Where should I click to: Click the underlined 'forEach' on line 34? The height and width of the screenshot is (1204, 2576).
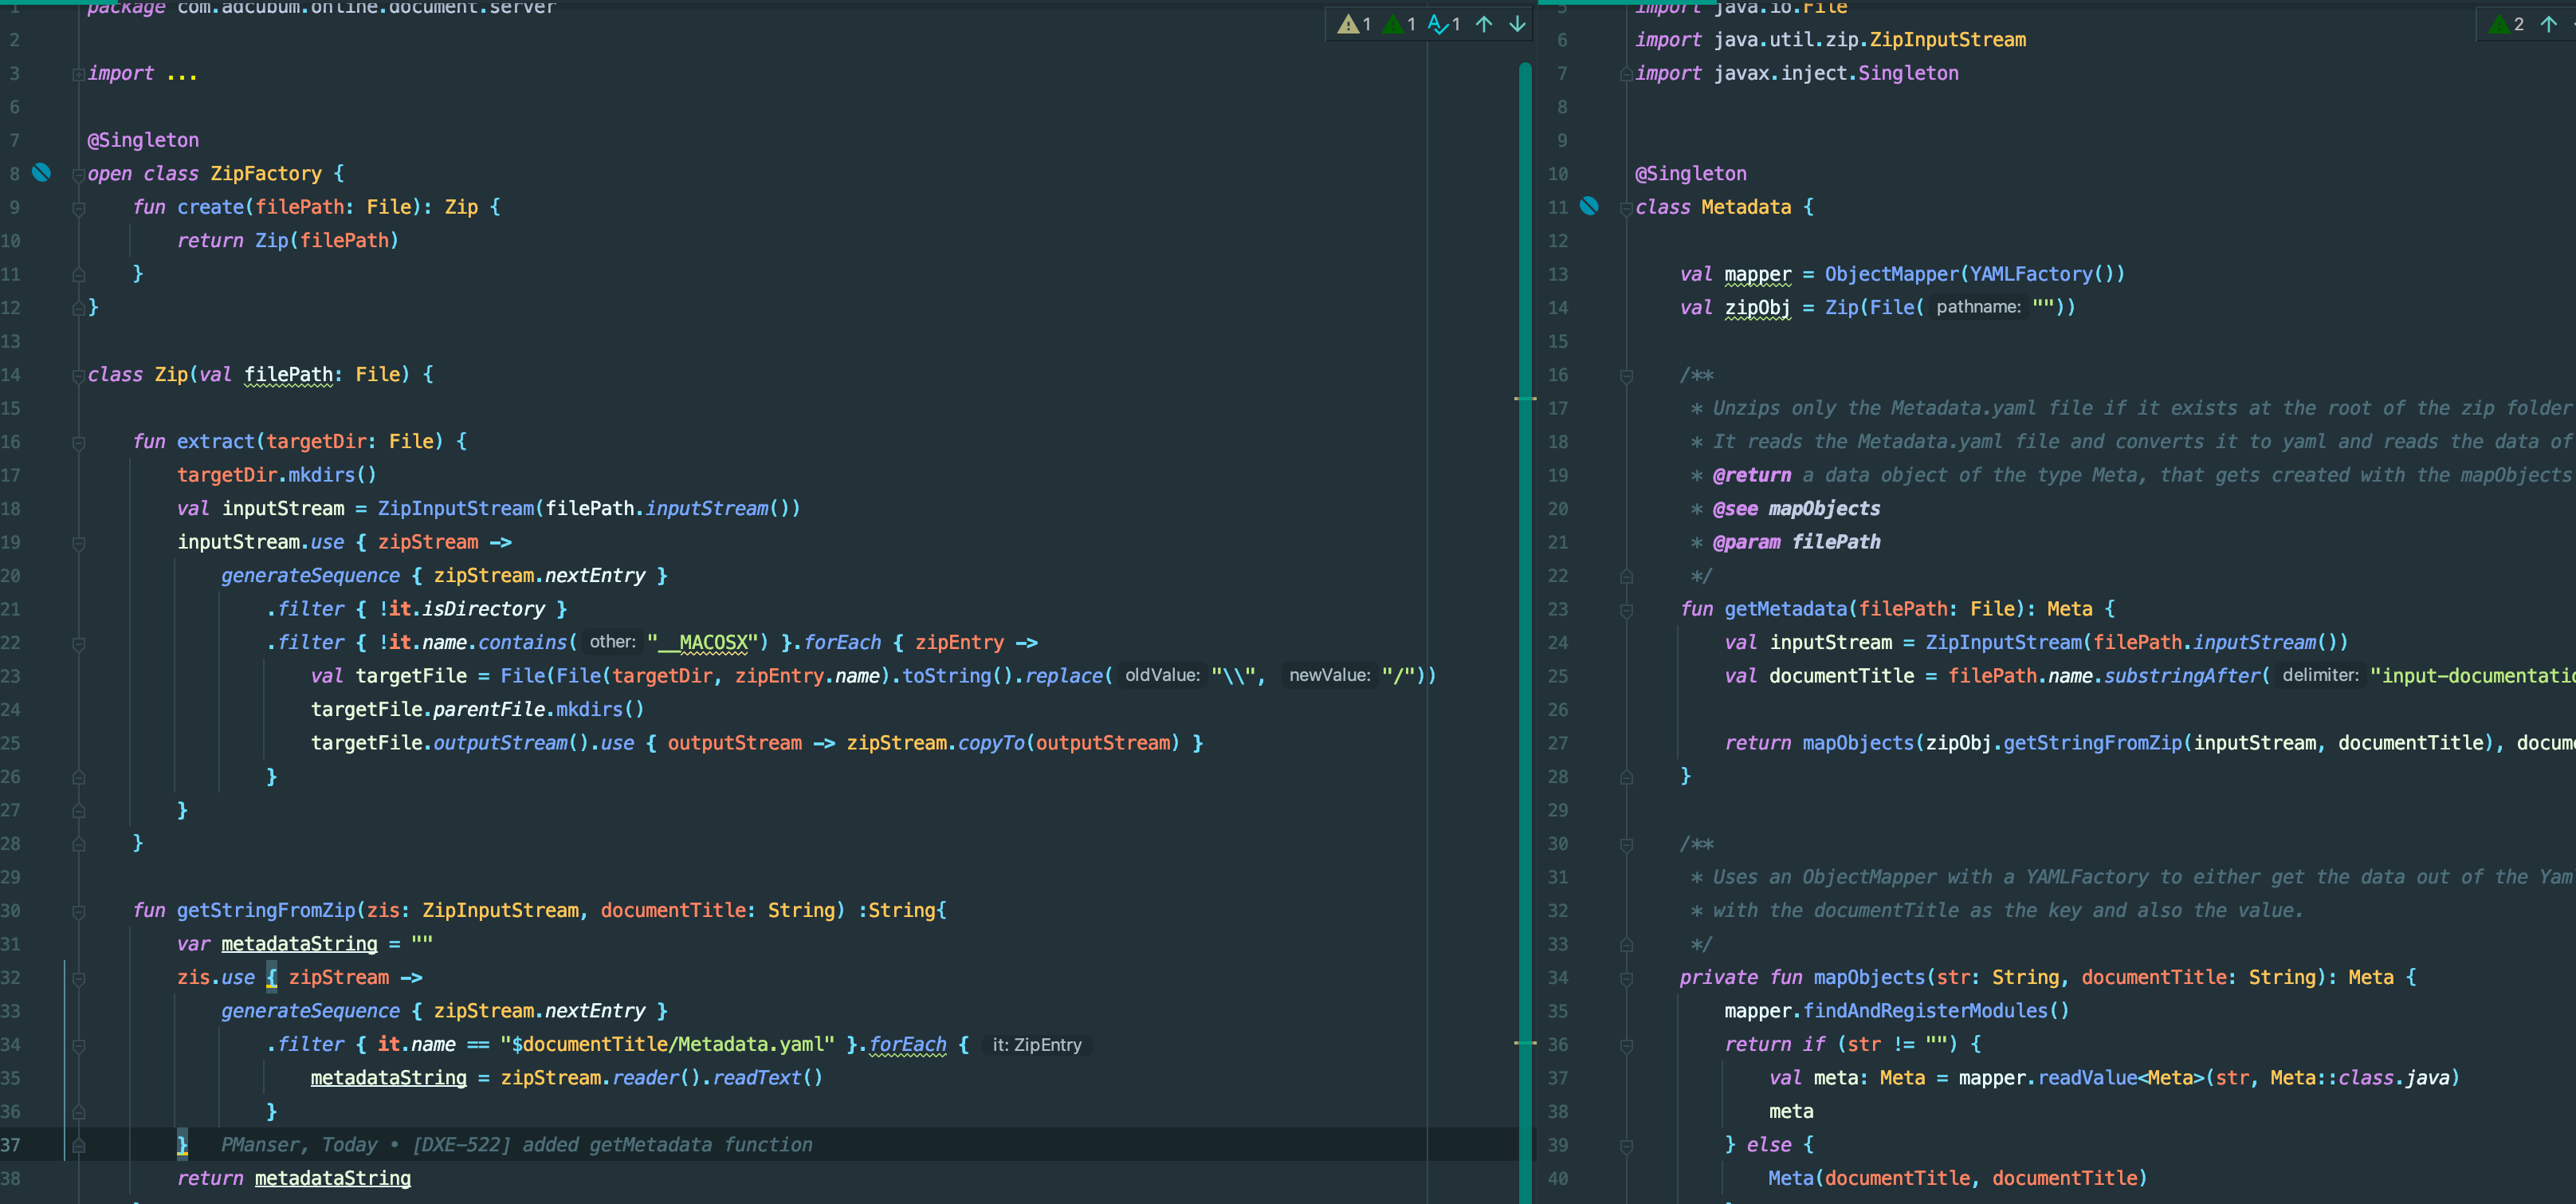[x=907, y=1044]
